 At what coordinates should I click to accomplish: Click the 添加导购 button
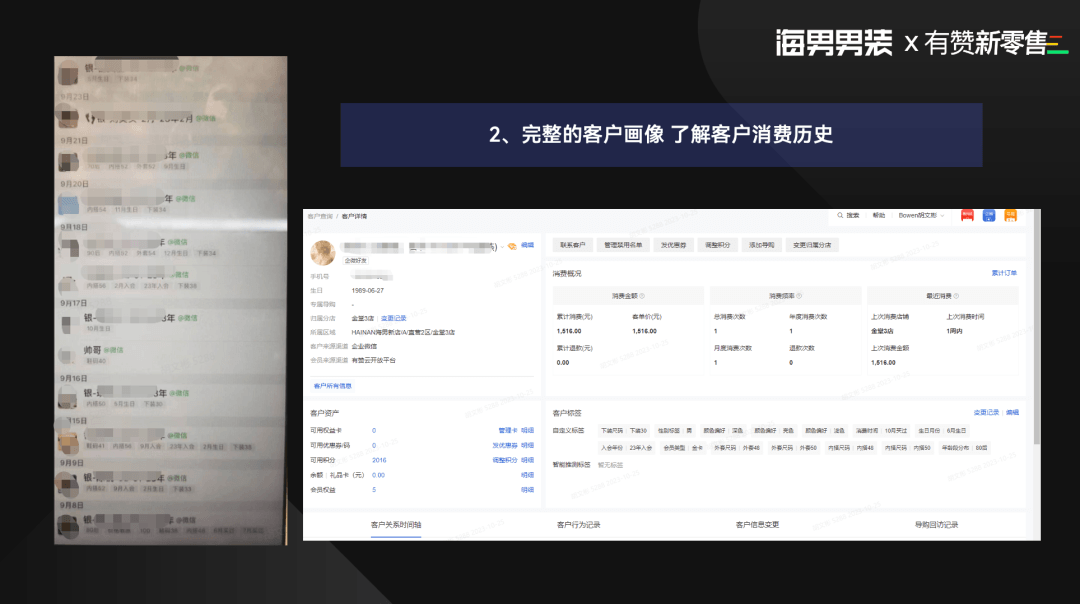[762, 245]
